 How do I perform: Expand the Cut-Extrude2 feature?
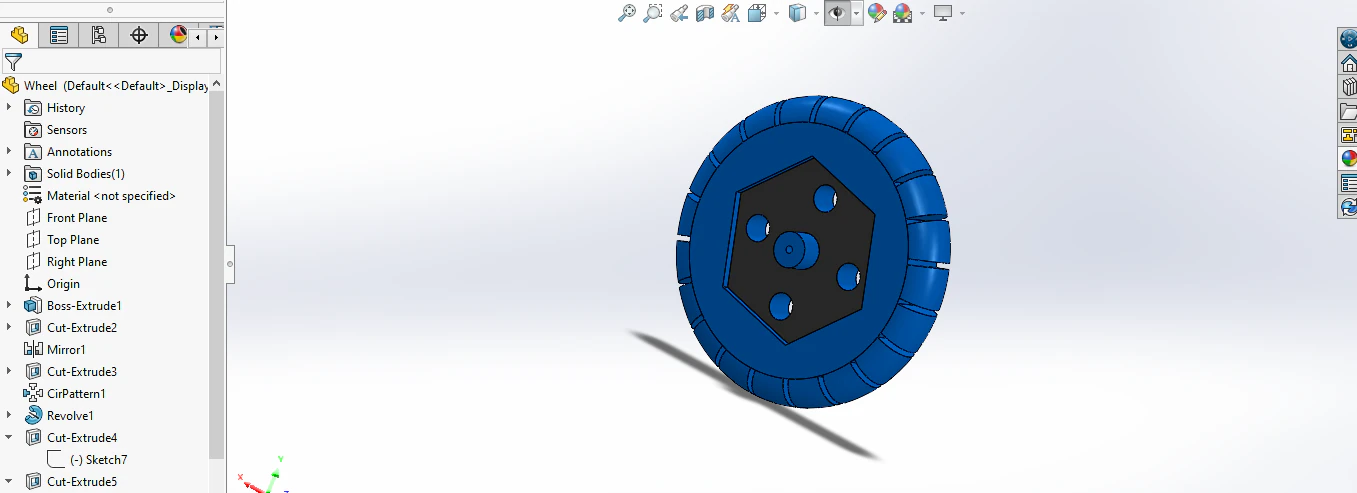tap(9, 327)
